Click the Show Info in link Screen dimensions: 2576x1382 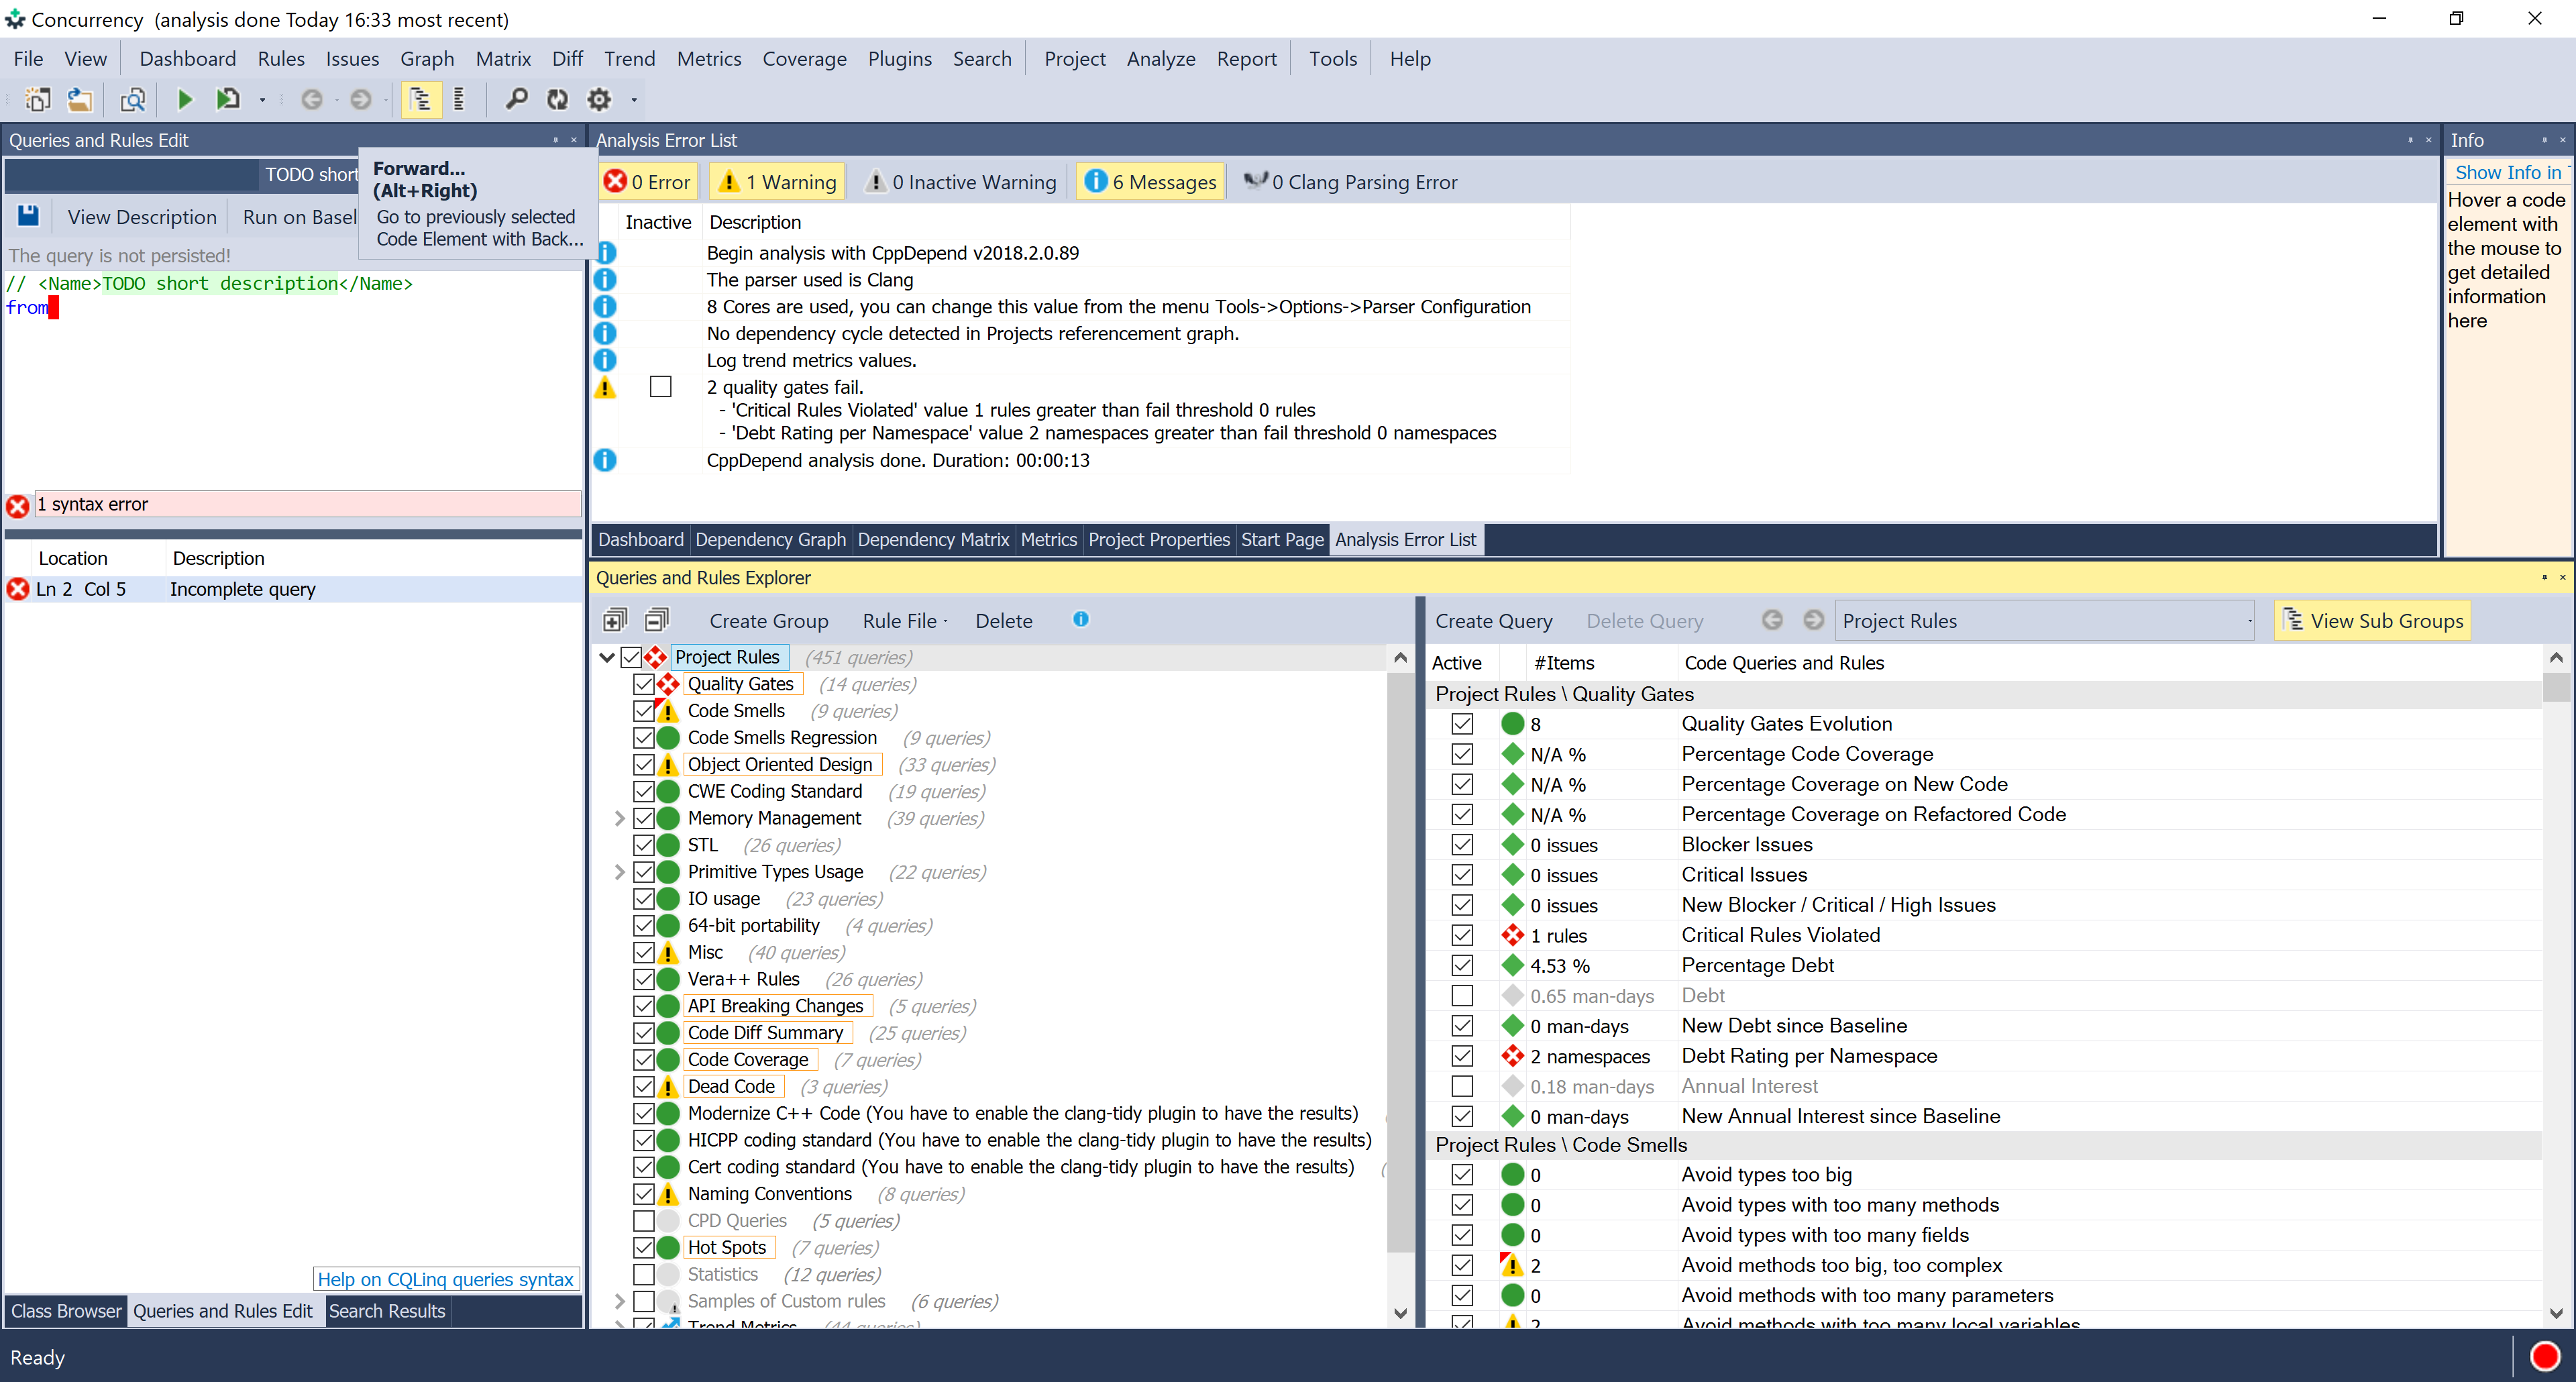pos(2507,172)
